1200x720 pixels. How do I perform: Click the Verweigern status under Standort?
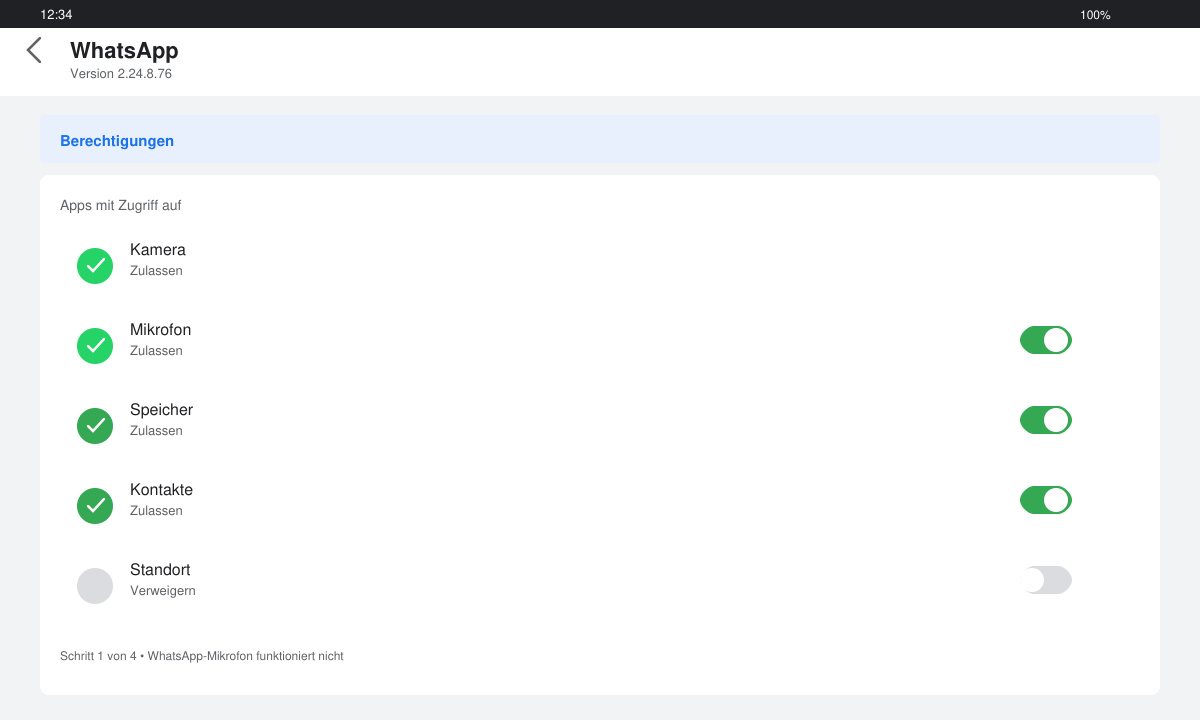[x=163, y=591]
